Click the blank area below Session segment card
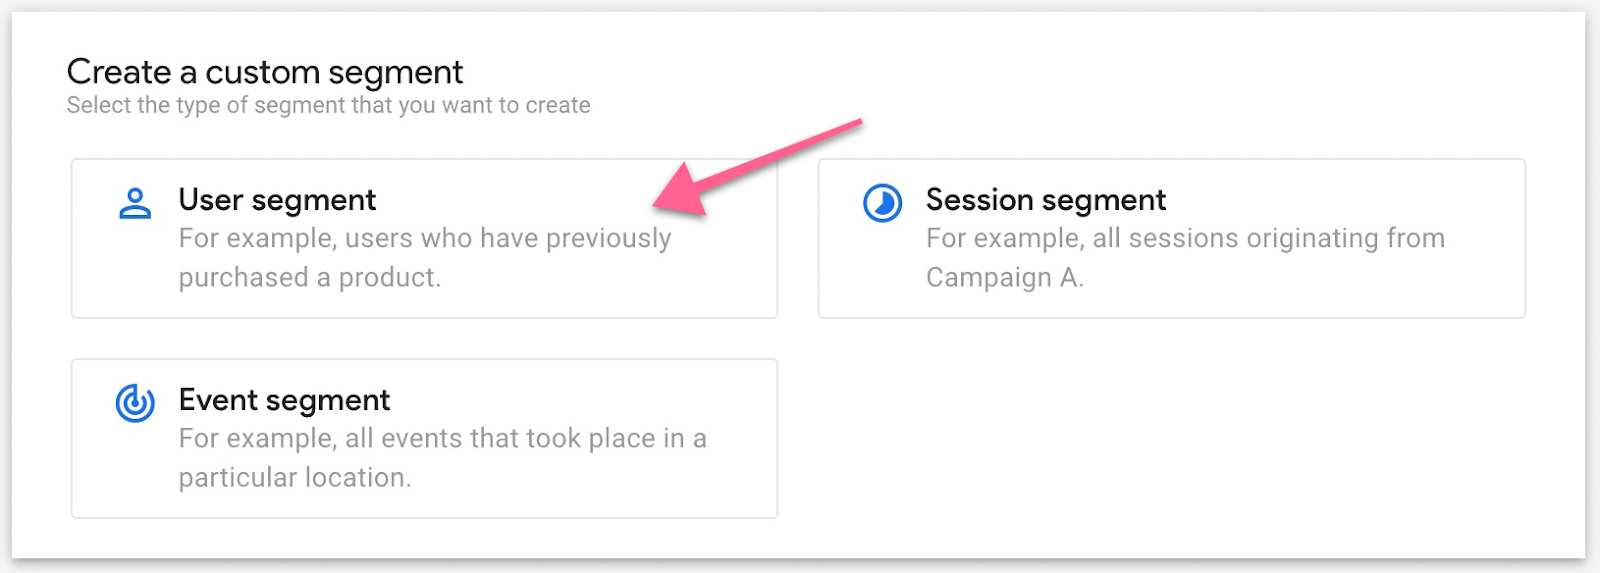 coord(1170,440)
